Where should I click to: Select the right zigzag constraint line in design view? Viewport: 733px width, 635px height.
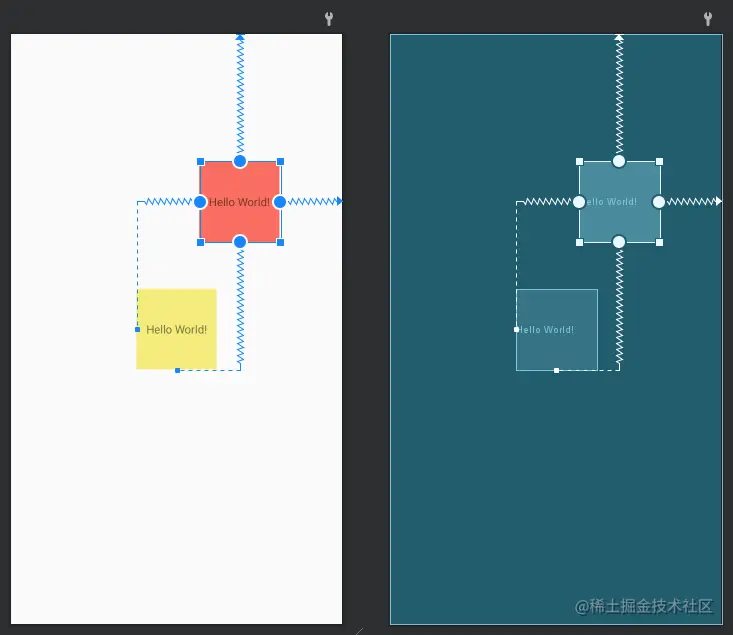[315, 202]
